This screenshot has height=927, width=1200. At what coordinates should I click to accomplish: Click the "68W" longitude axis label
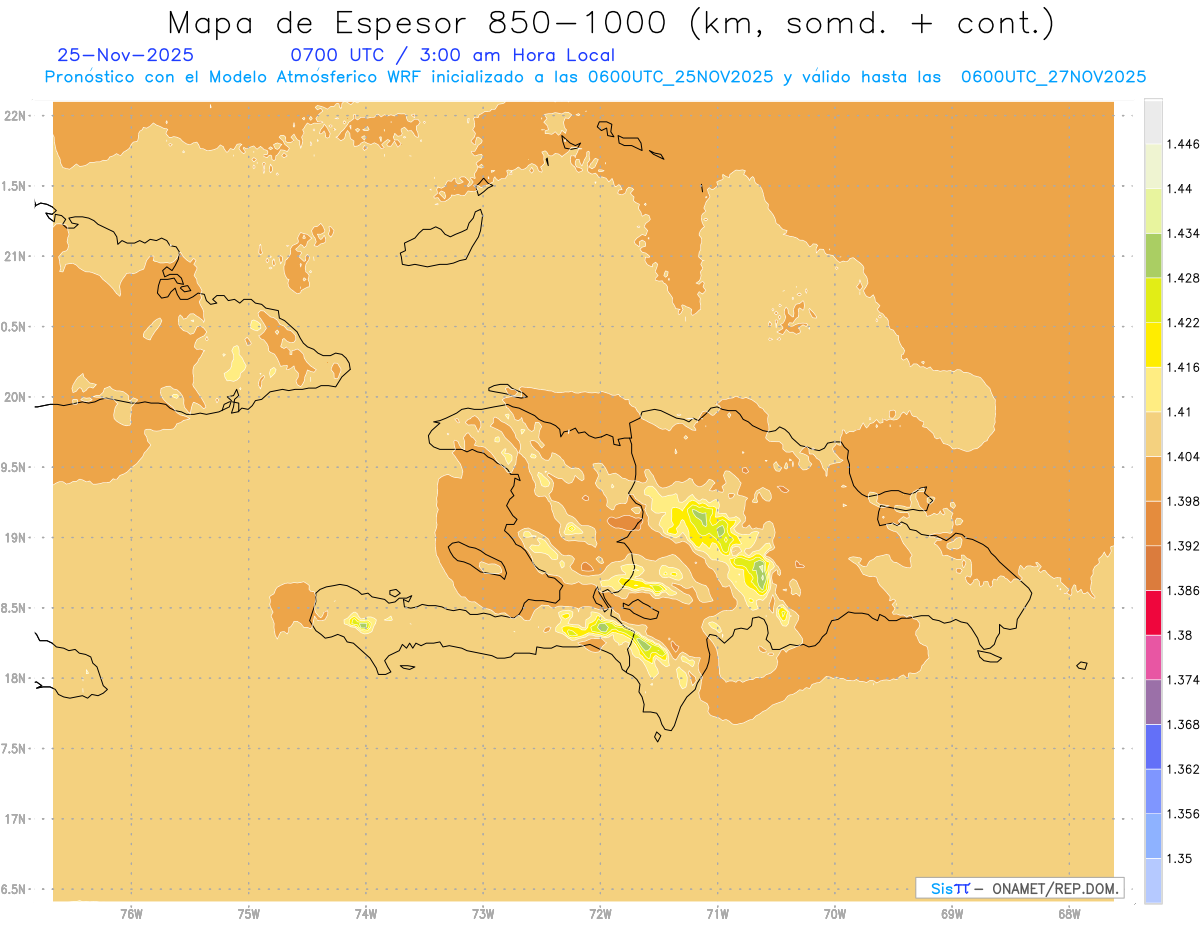click(1069, 913)
